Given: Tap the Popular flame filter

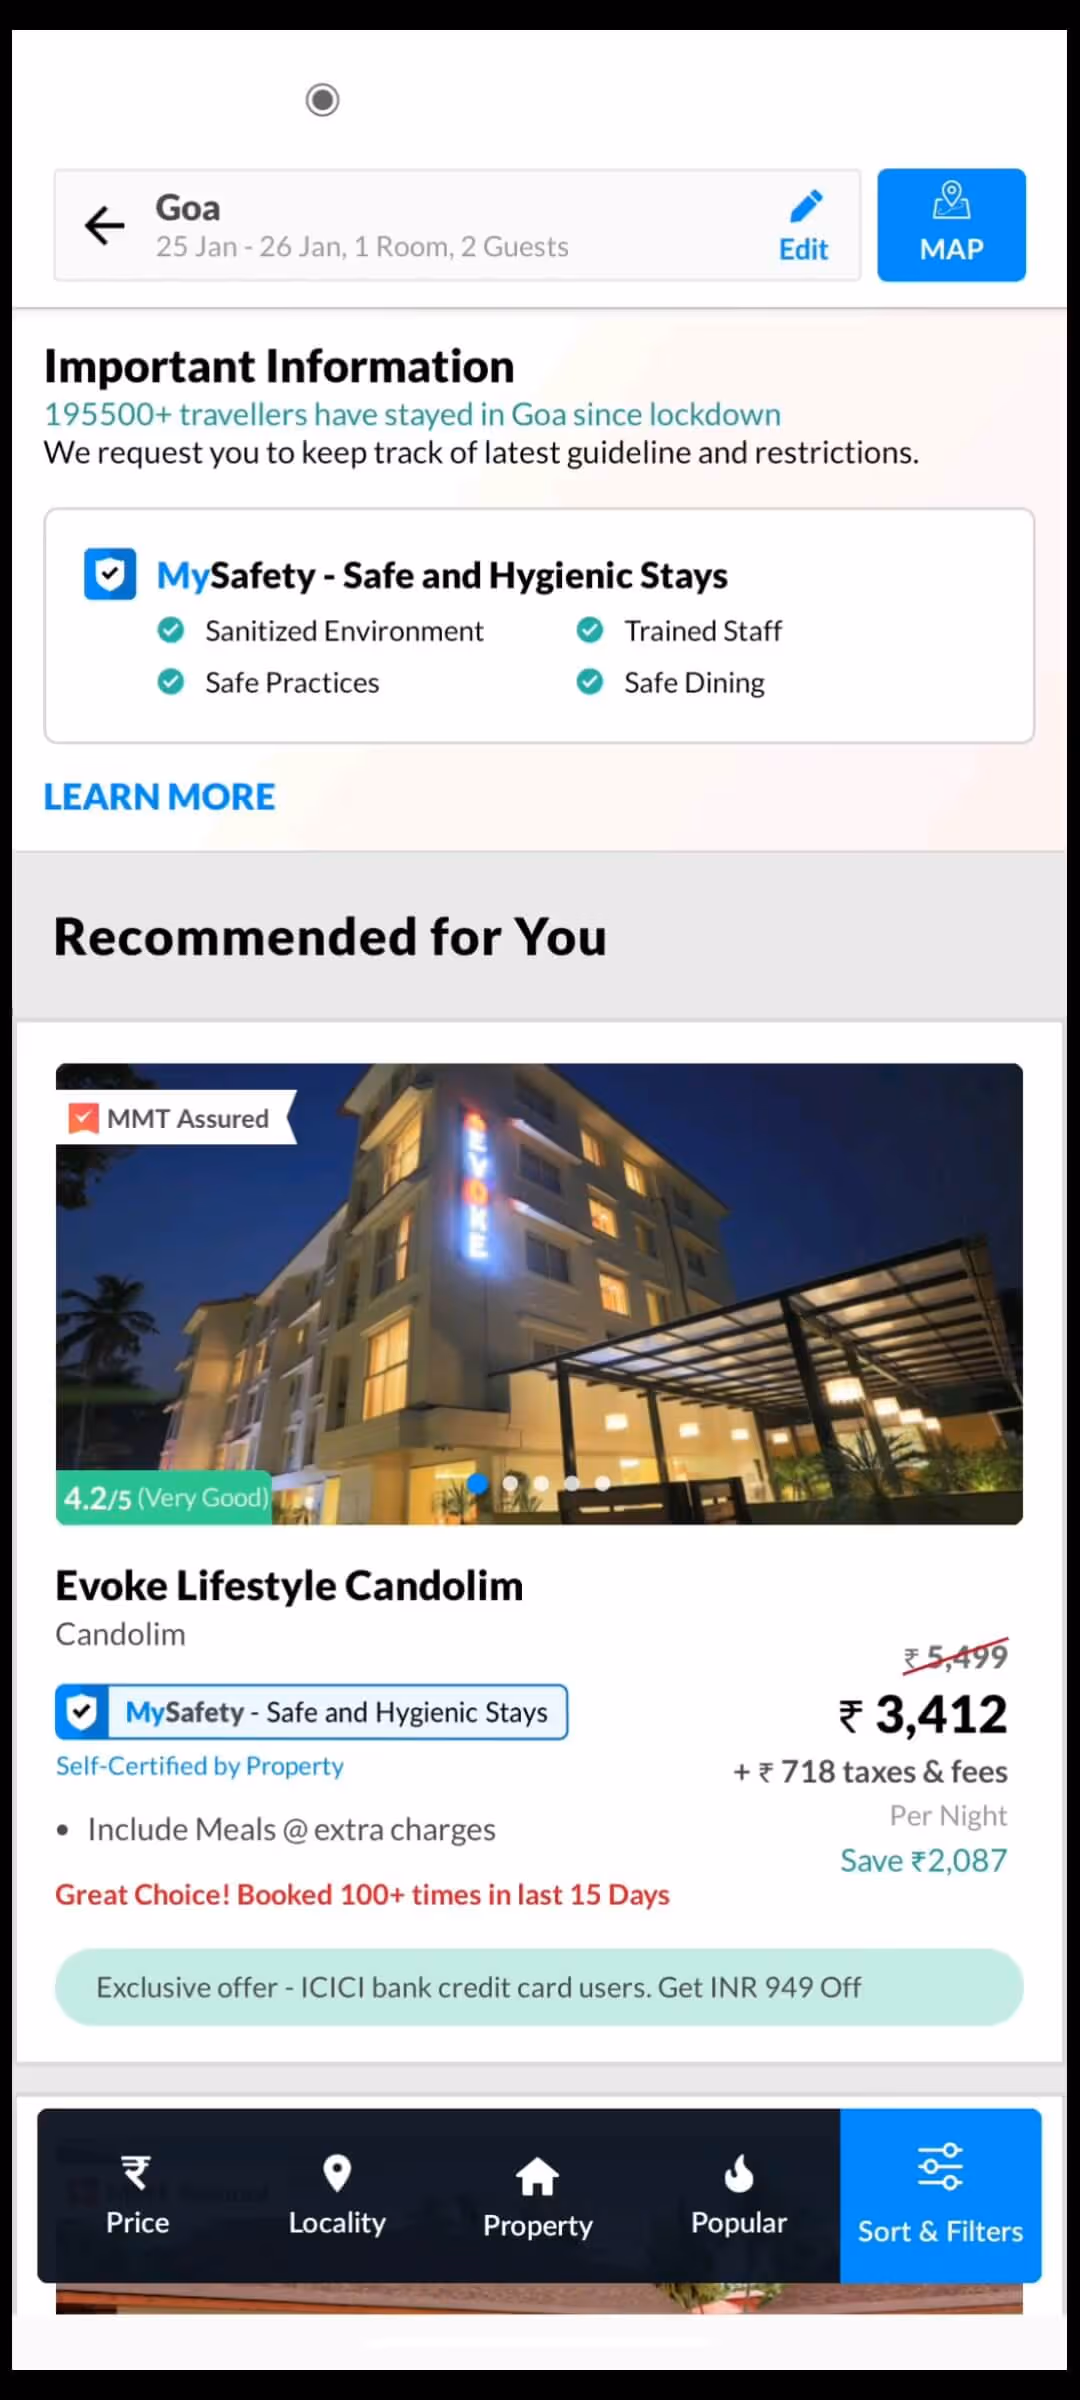Looking at the screenshot, I should point(739,2172).
